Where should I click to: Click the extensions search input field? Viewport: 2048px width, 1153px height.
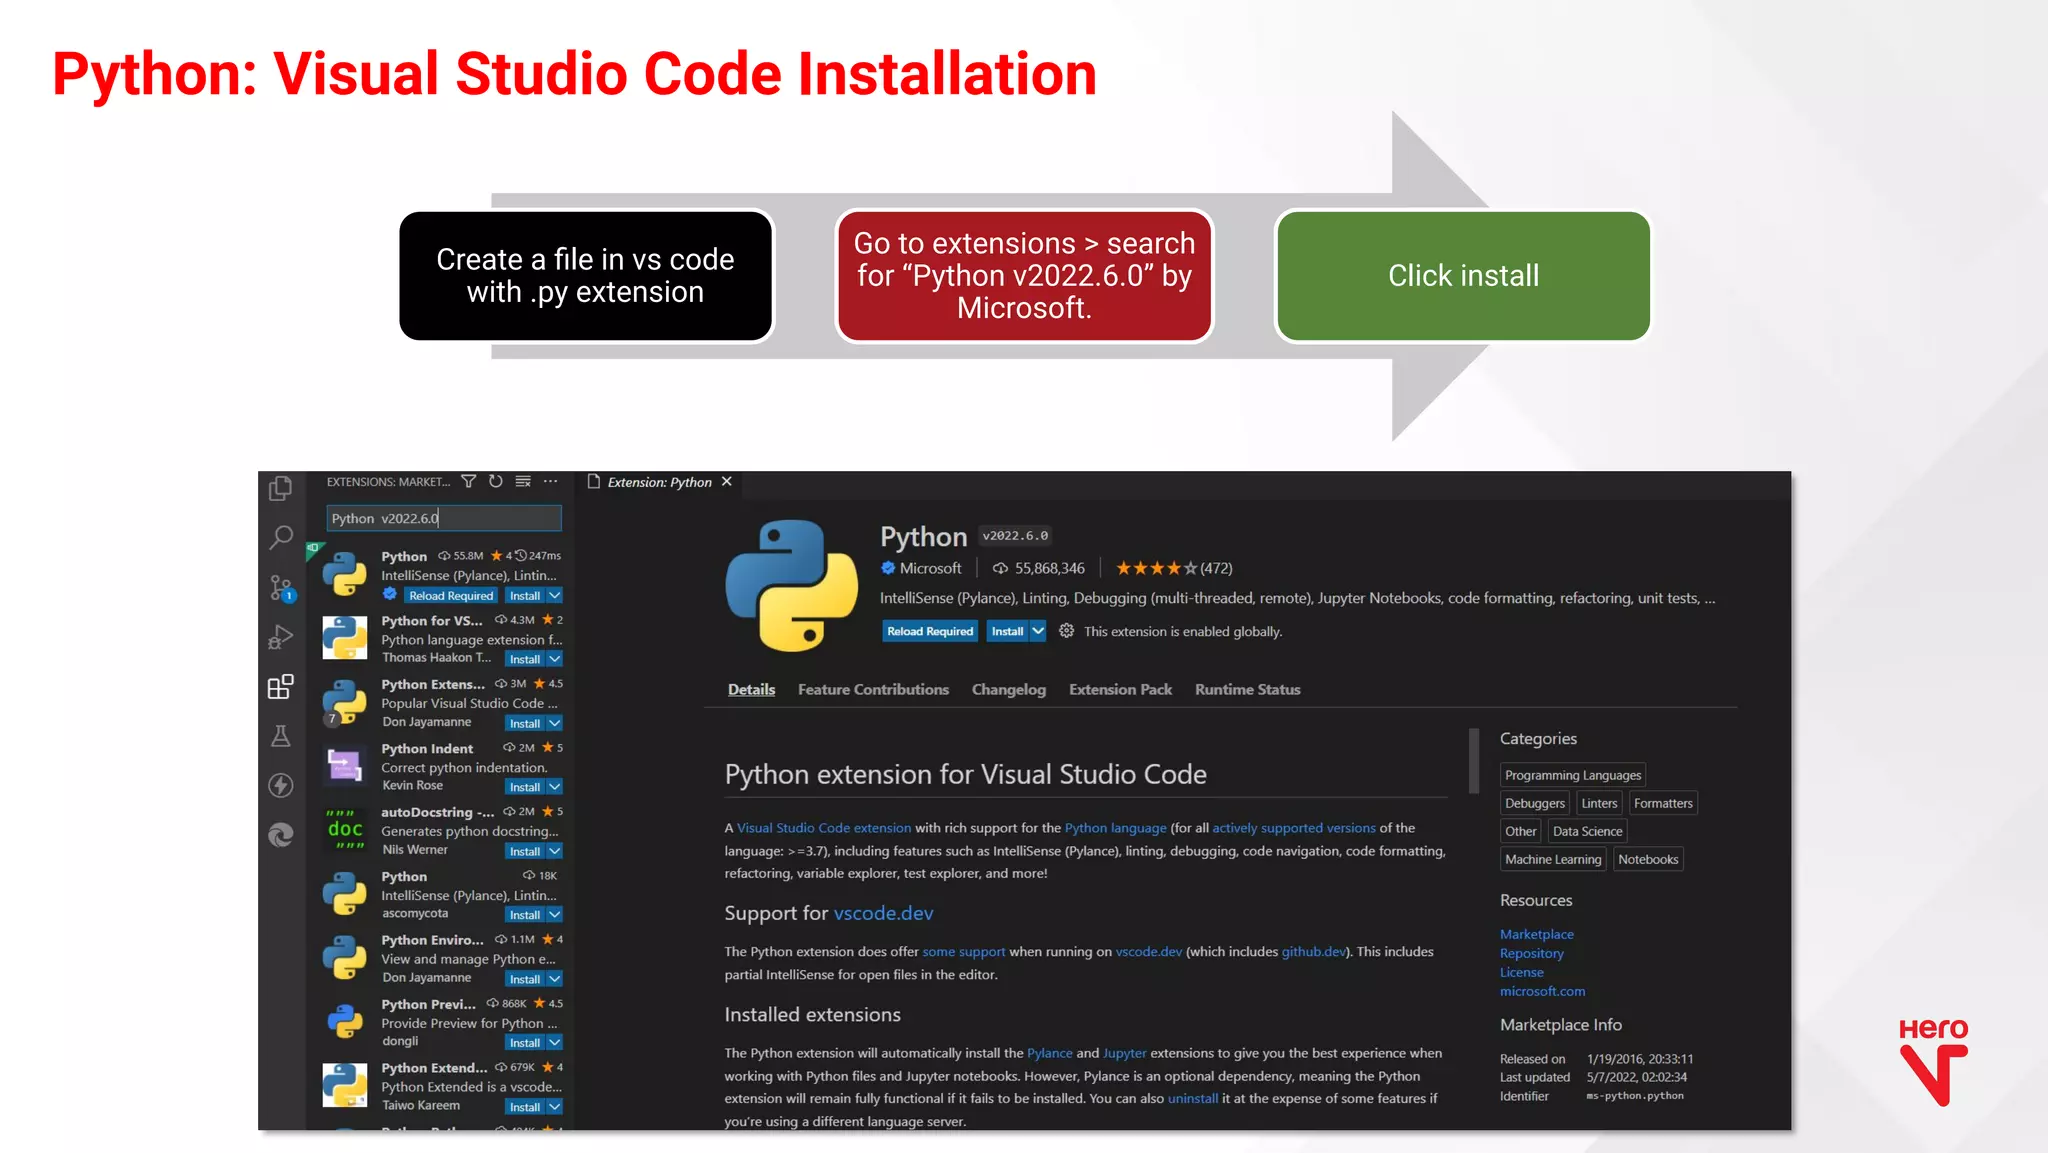point(444,518)
